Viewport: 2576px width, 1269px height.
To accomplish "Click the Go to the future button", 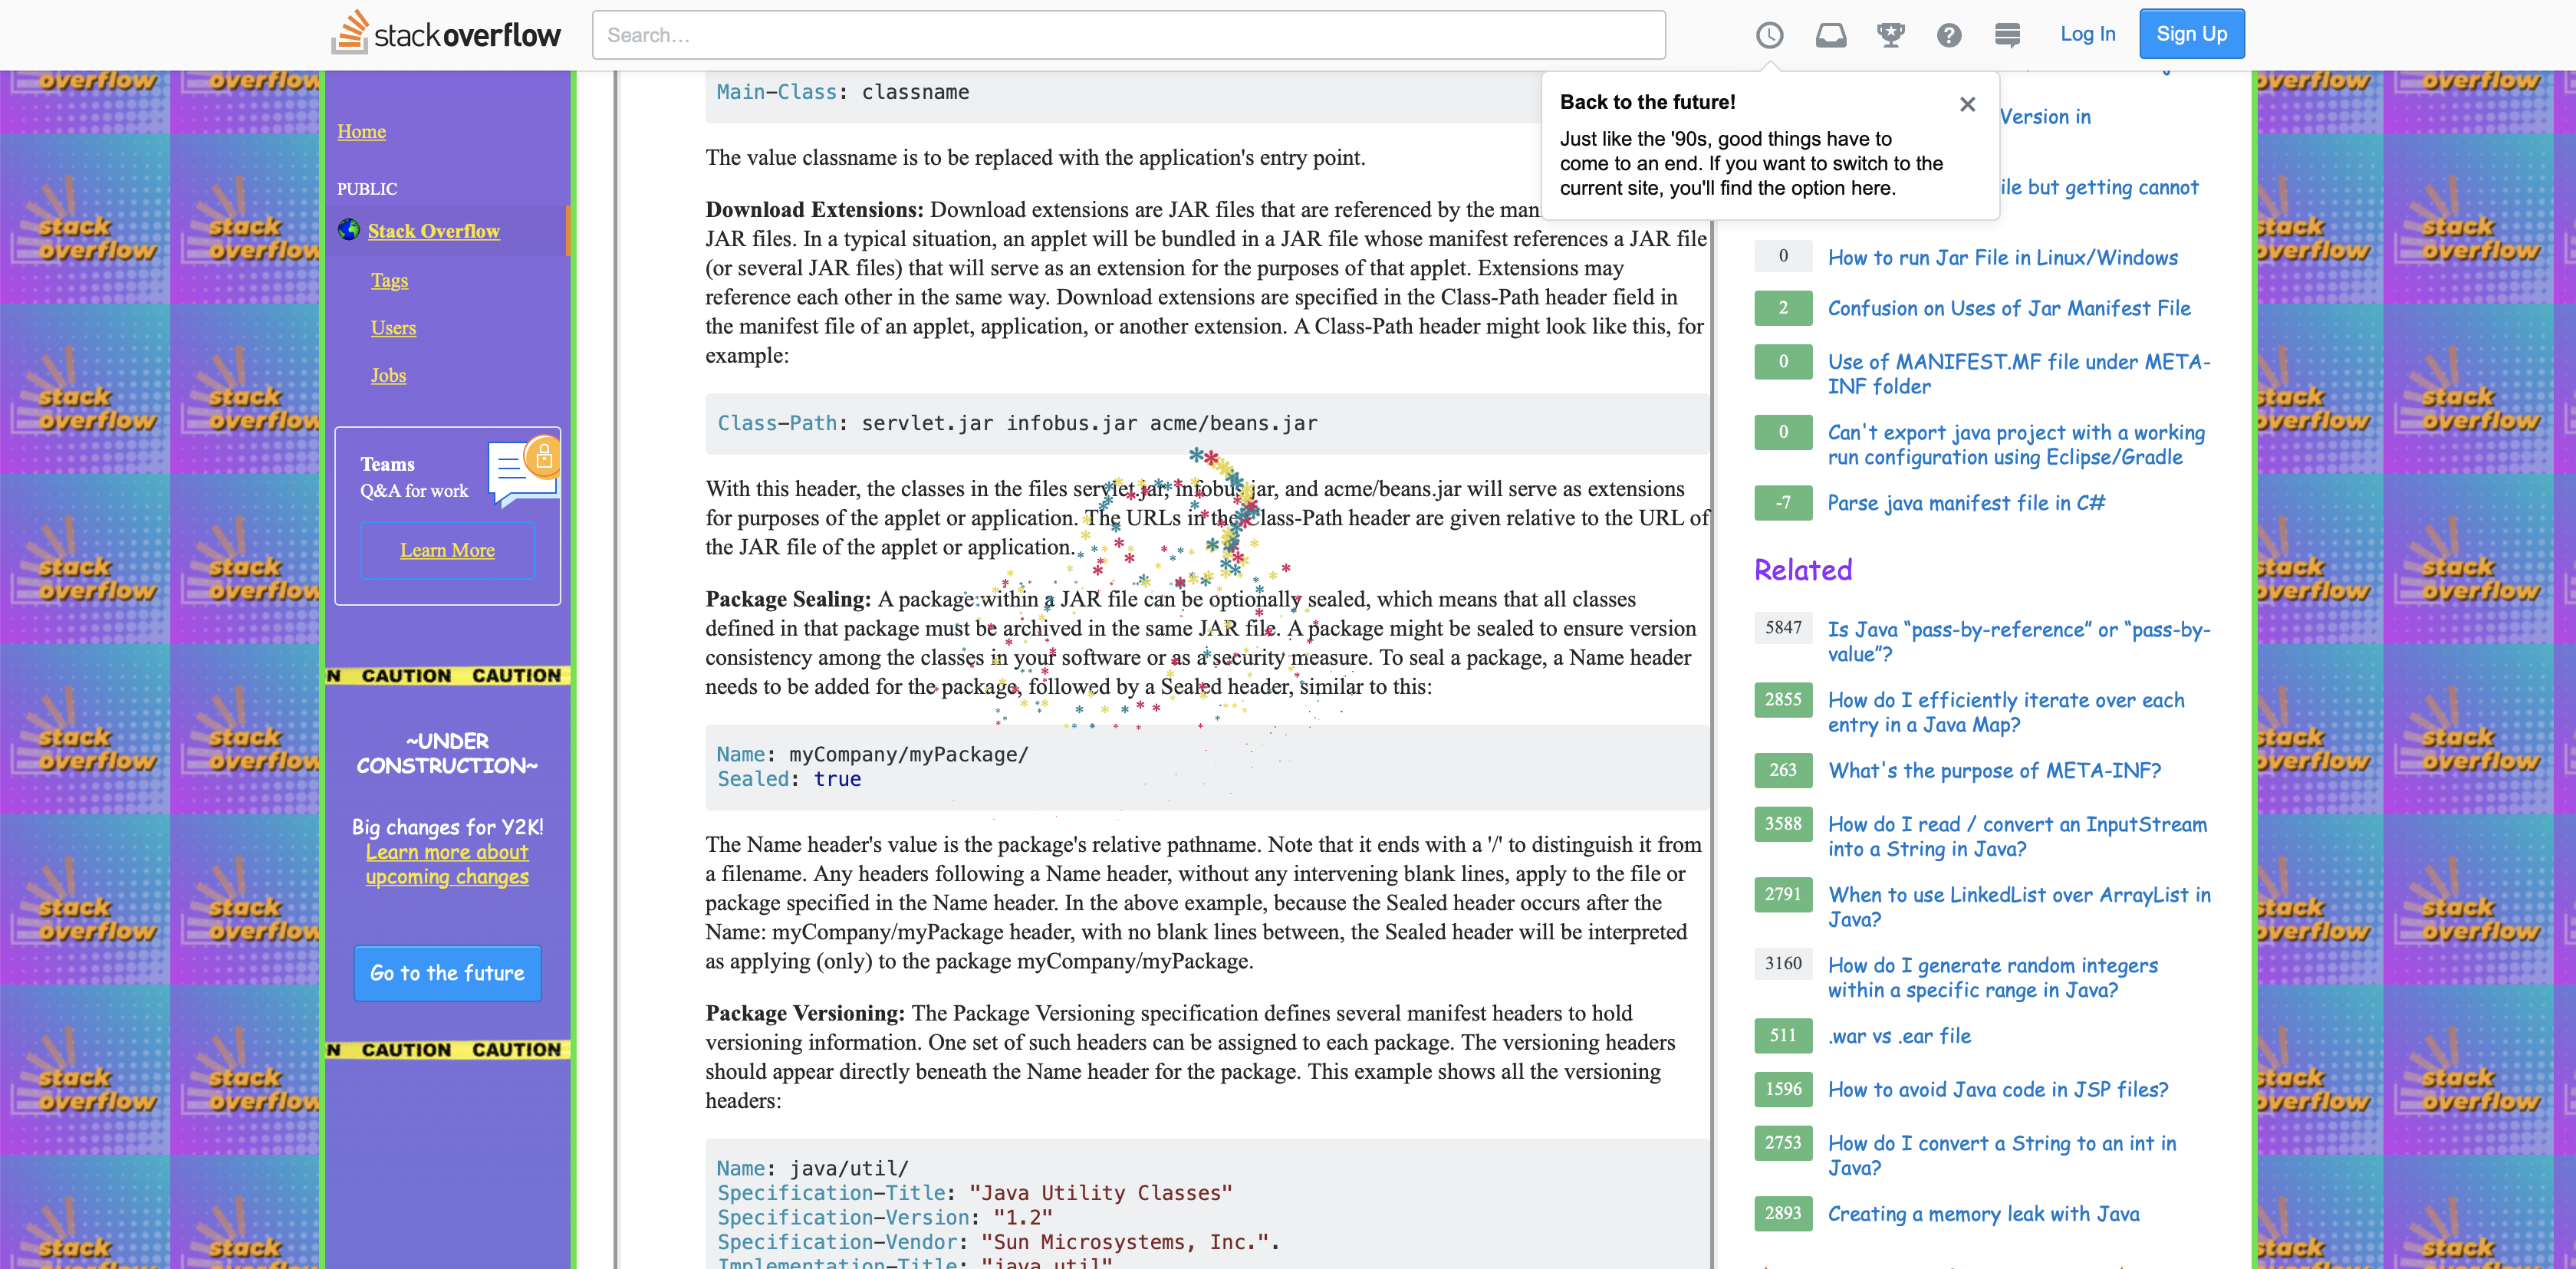I will click(447, 973).
